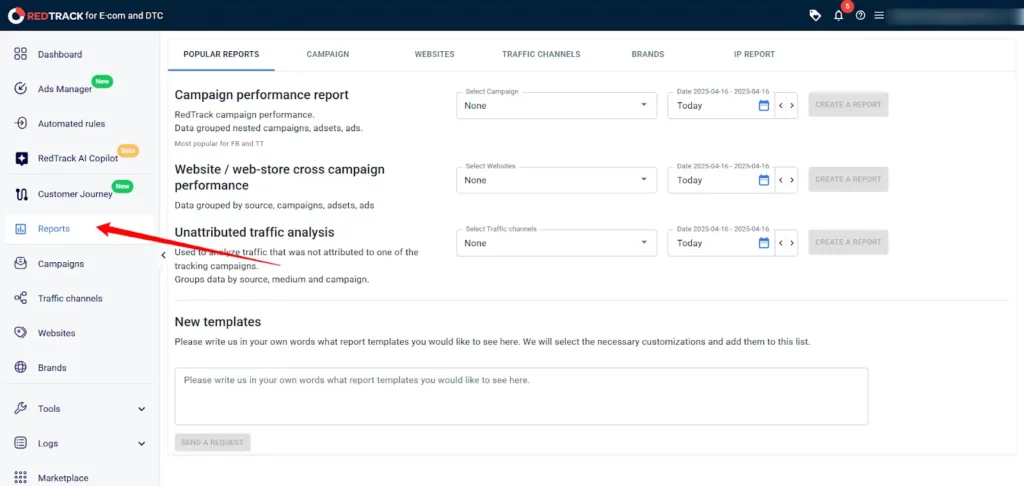Open the Customer Journey path icon
The height and width of the screenshot is (486, 1024).
[20, 194]
